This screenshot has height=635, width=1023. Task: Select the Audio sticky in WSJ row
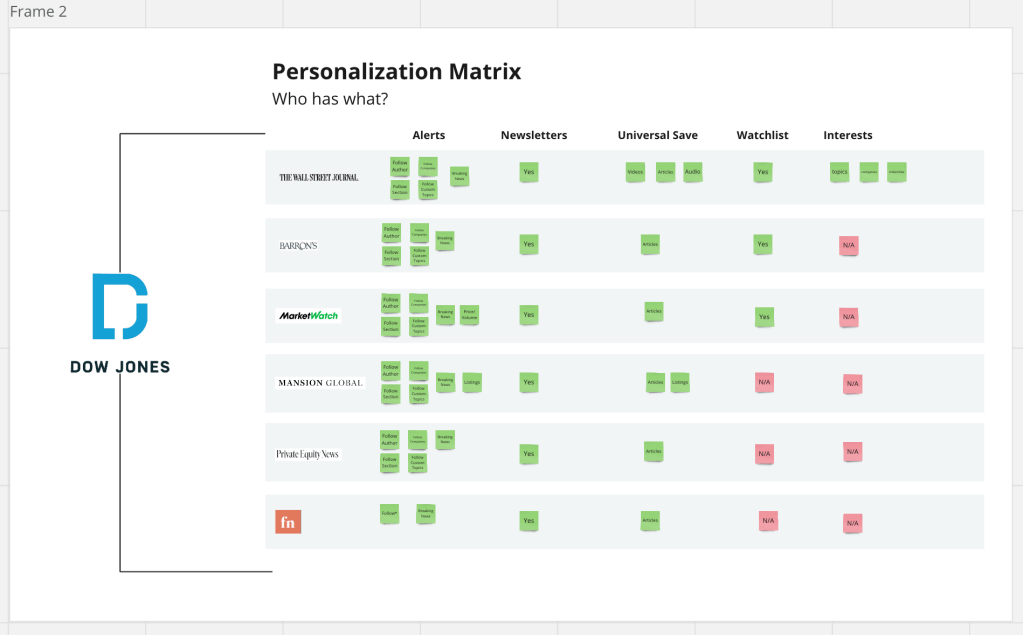tap(693, 172)
